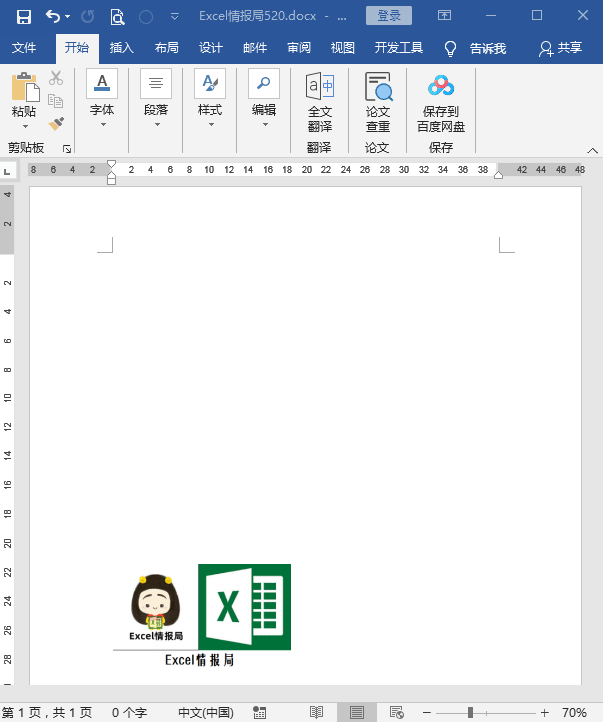
Task: Go to the 审阅 tab
Action: tap(299, 47)
